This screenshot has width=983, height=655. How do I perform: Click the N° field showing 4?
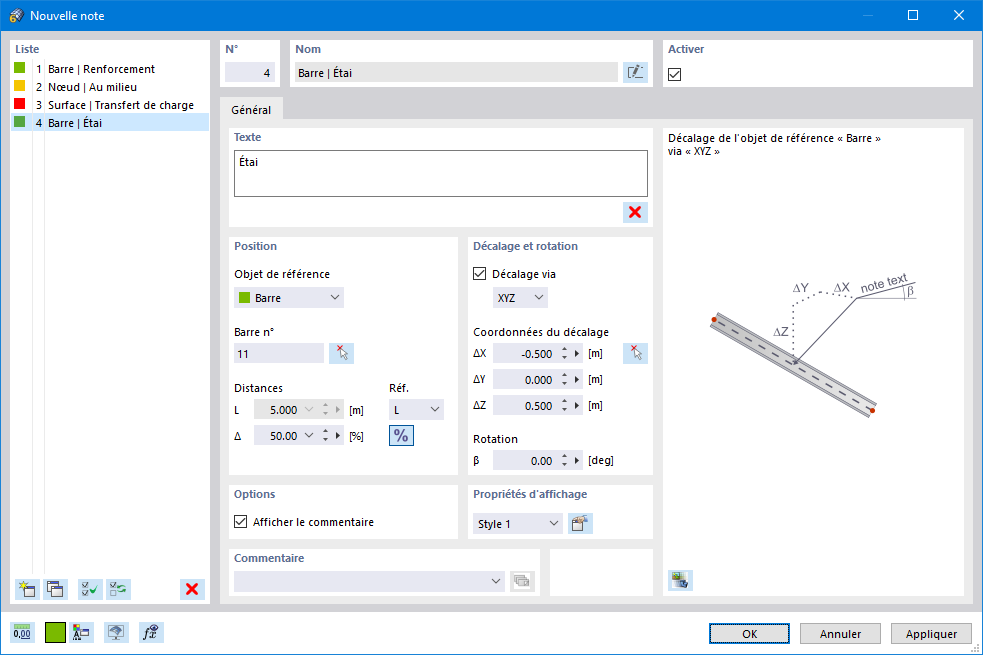[250, 73]
